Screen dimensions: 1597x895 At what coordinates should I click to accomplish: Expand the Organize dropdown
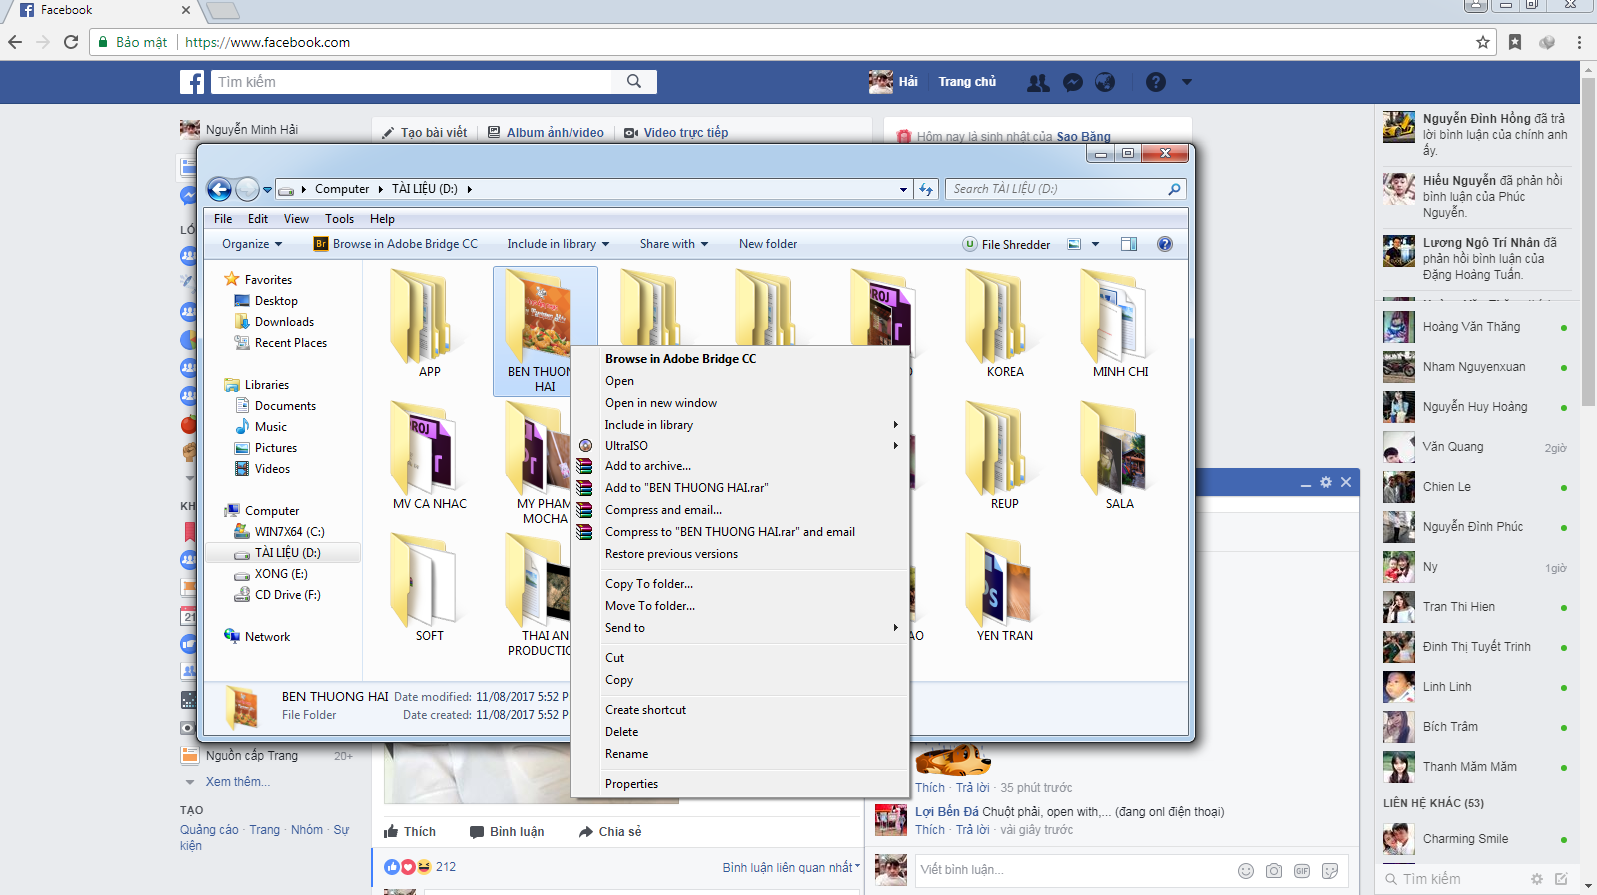tap(252, 244)
